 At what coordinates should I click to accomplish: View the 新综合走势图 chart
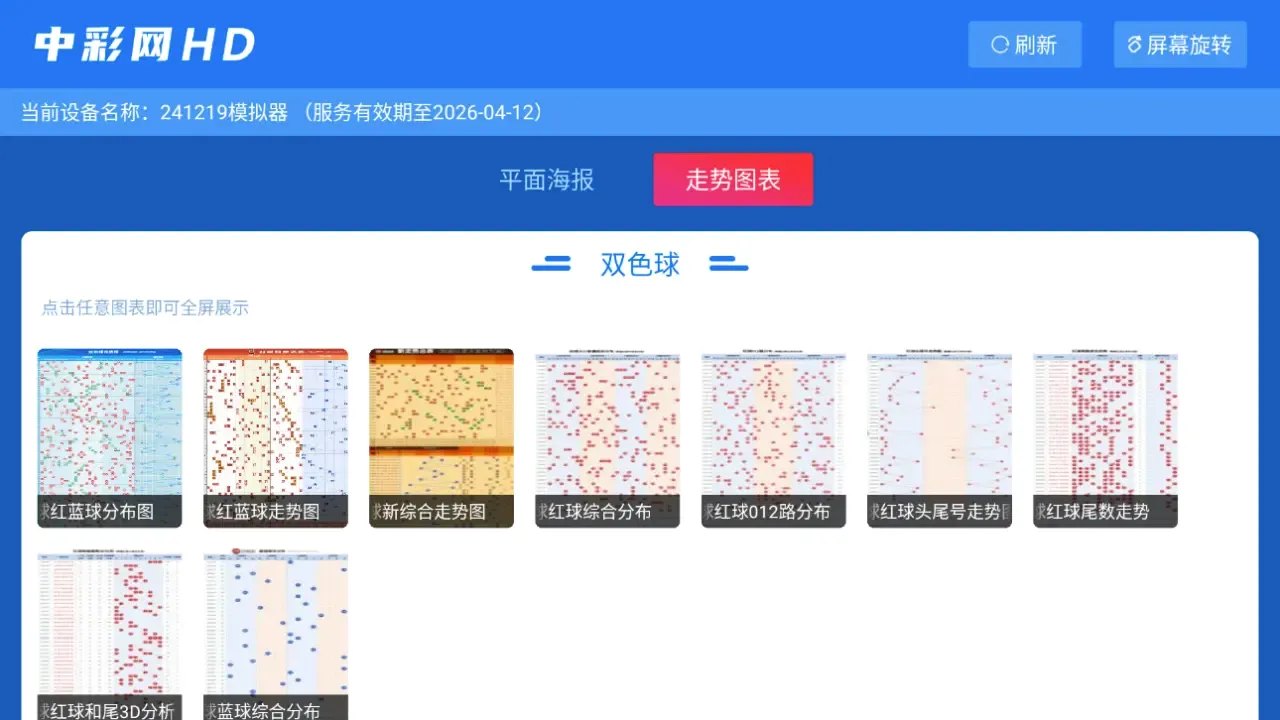(442, 438)
